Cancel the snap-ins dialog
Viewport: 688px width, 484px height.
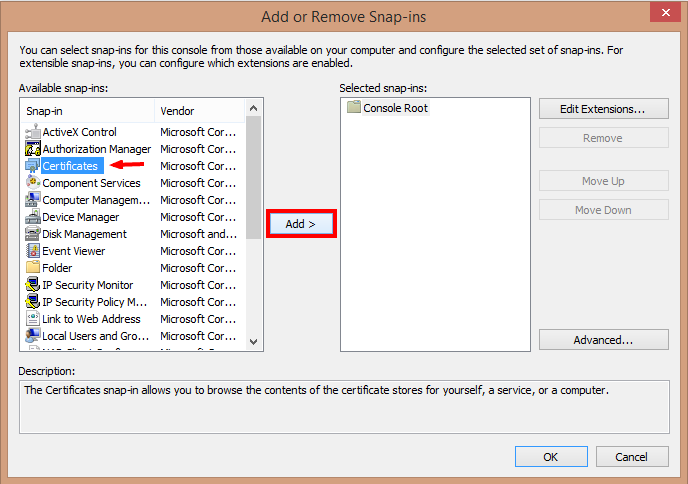tap(631, 457)
